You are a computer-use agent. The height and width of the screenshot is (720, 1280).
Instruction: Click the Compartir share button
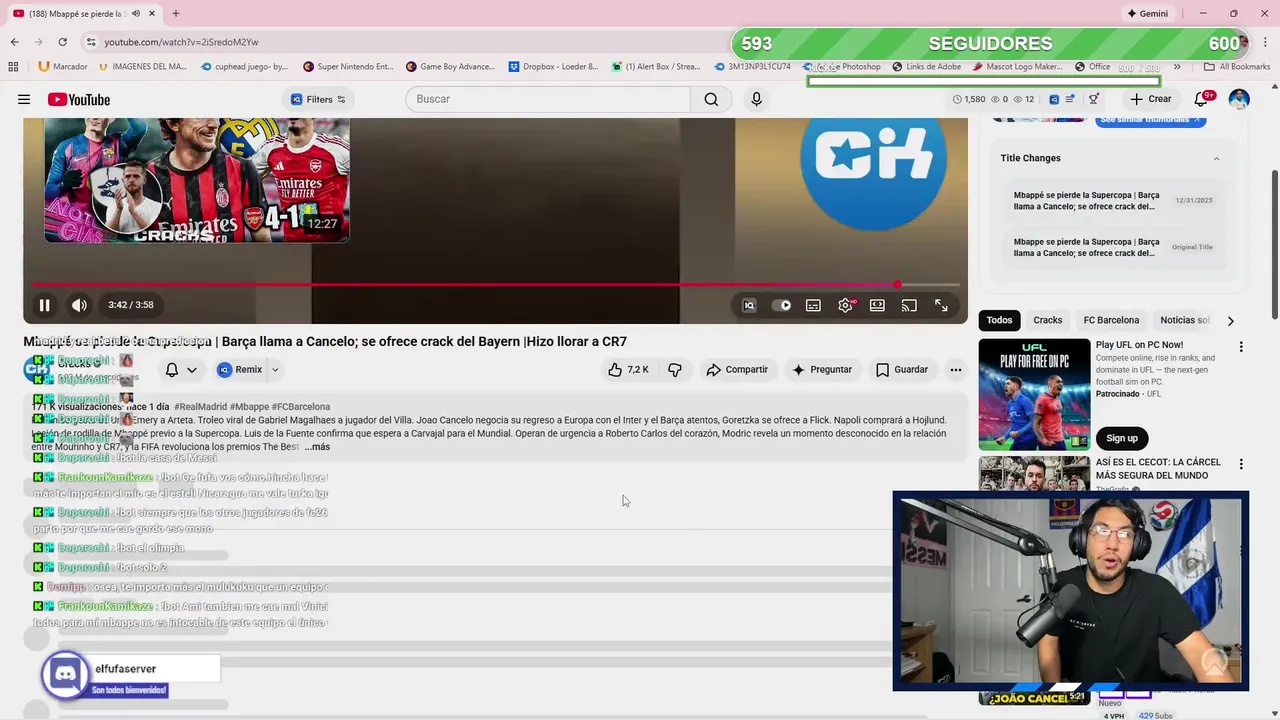coord(737,370)
